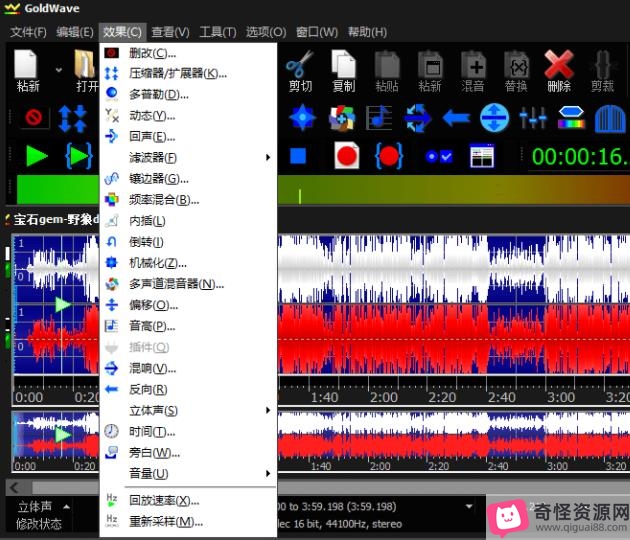Select 重新采样(M) resample option

(166, 522)
